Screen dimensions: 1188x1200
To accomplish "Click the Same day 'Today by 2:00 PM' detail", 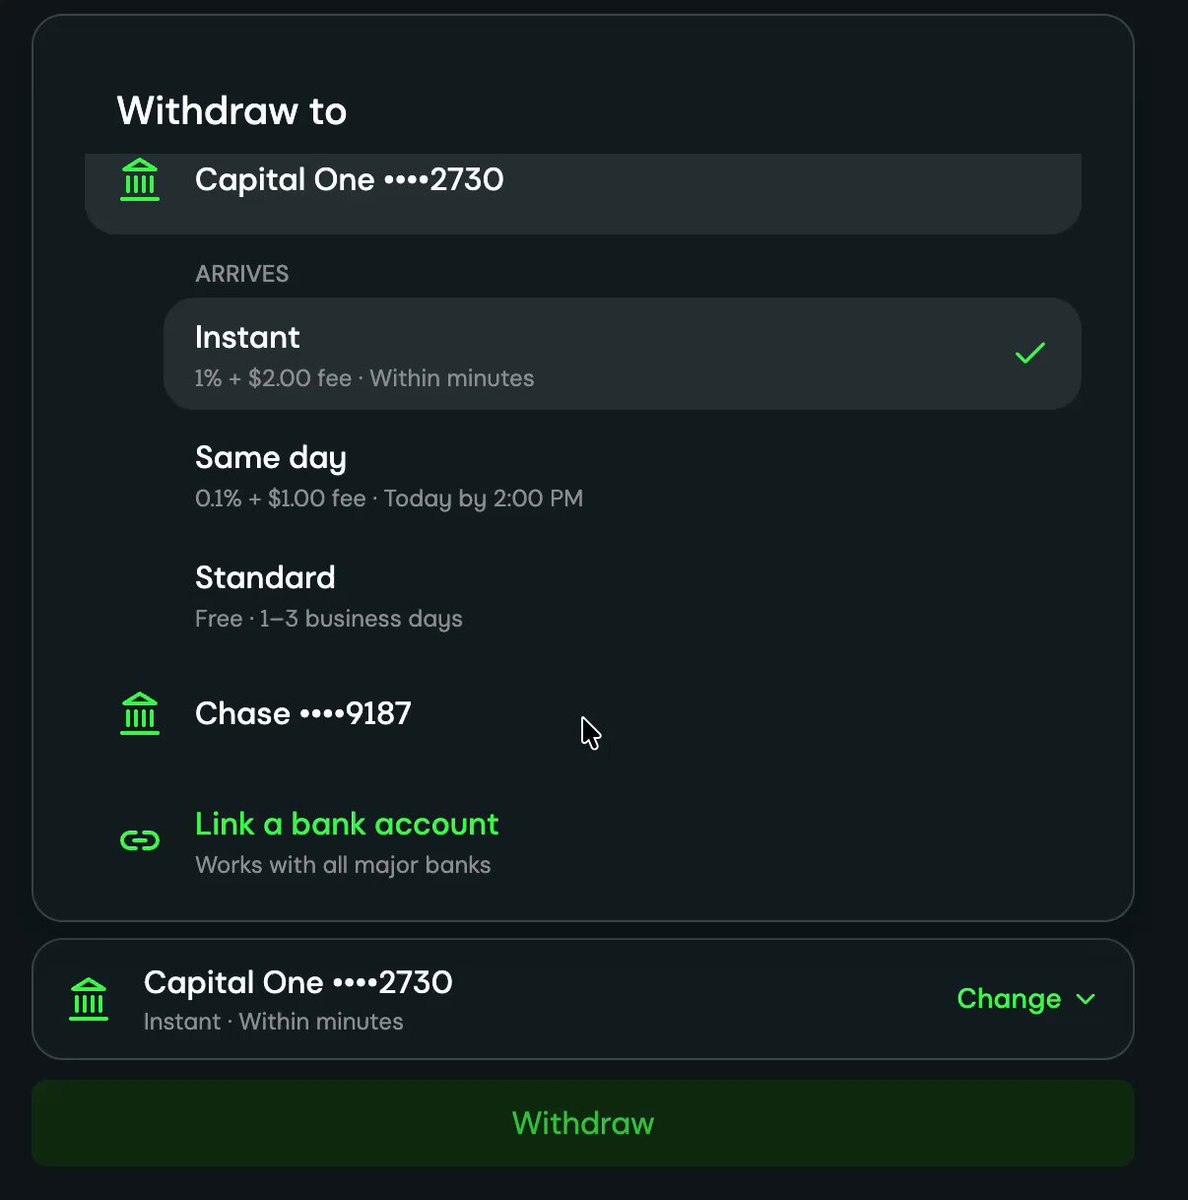I will [x=483, y=498].
